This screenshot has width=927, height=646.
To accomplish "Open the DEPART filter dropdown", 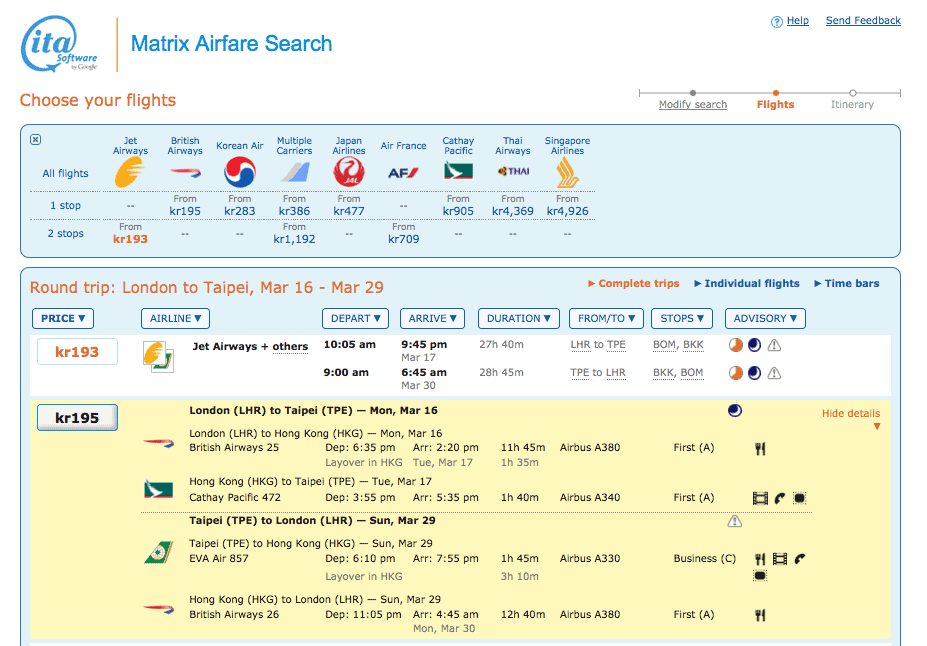I will tap(355, 319).
